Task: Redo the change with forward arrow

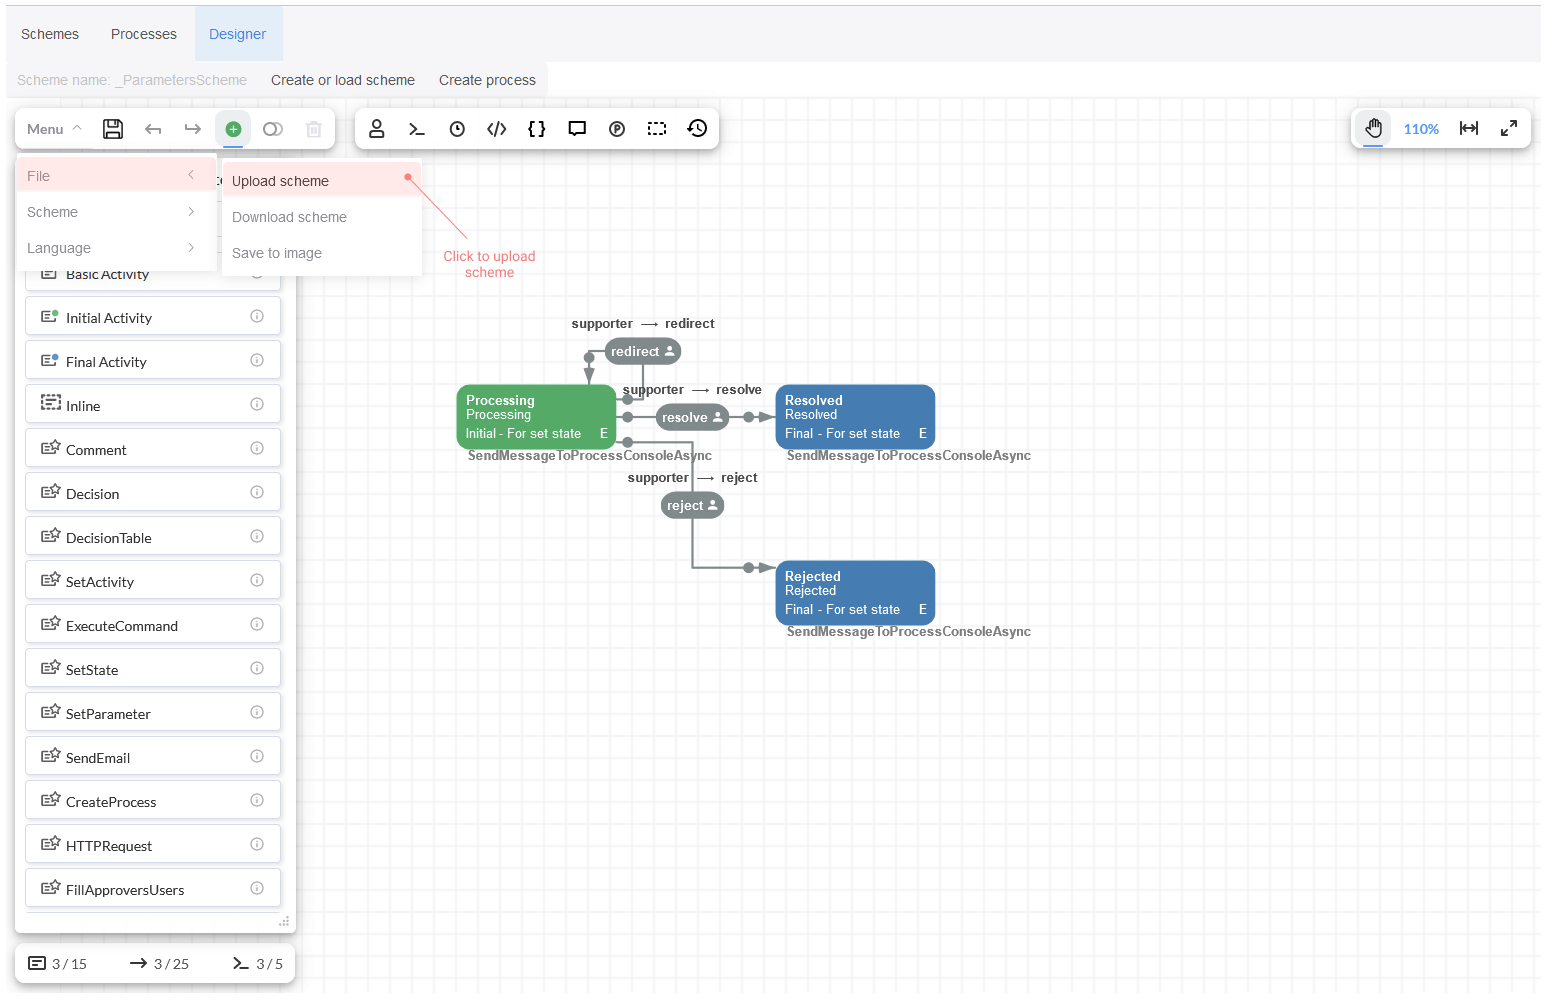Action: [x=193, y=129]
